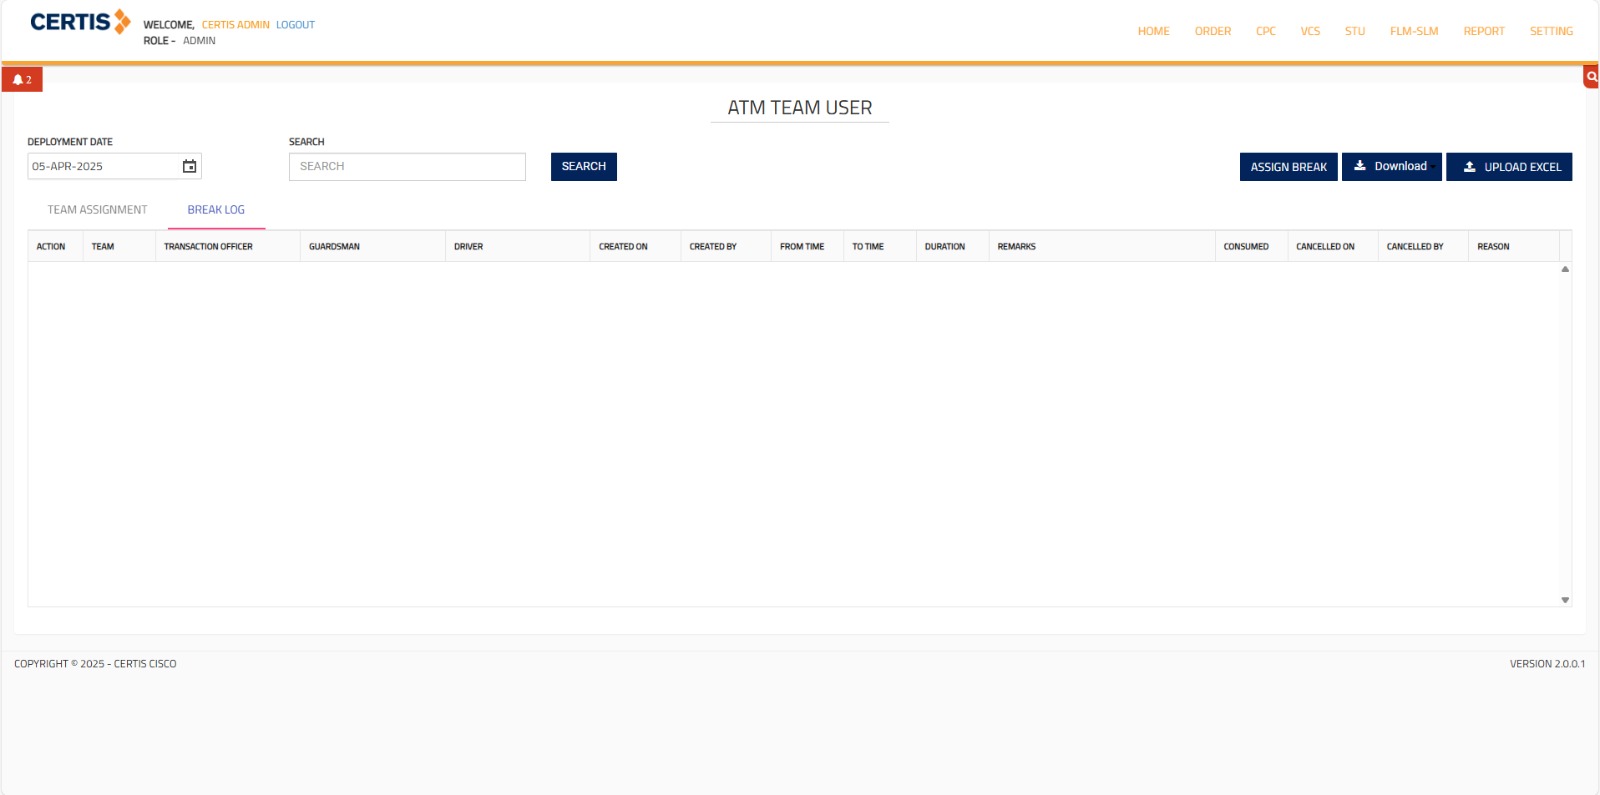Click into the Search text field
Image resolution: width=1600 pixels, height=795 pixels.
[x=407, y=167]
